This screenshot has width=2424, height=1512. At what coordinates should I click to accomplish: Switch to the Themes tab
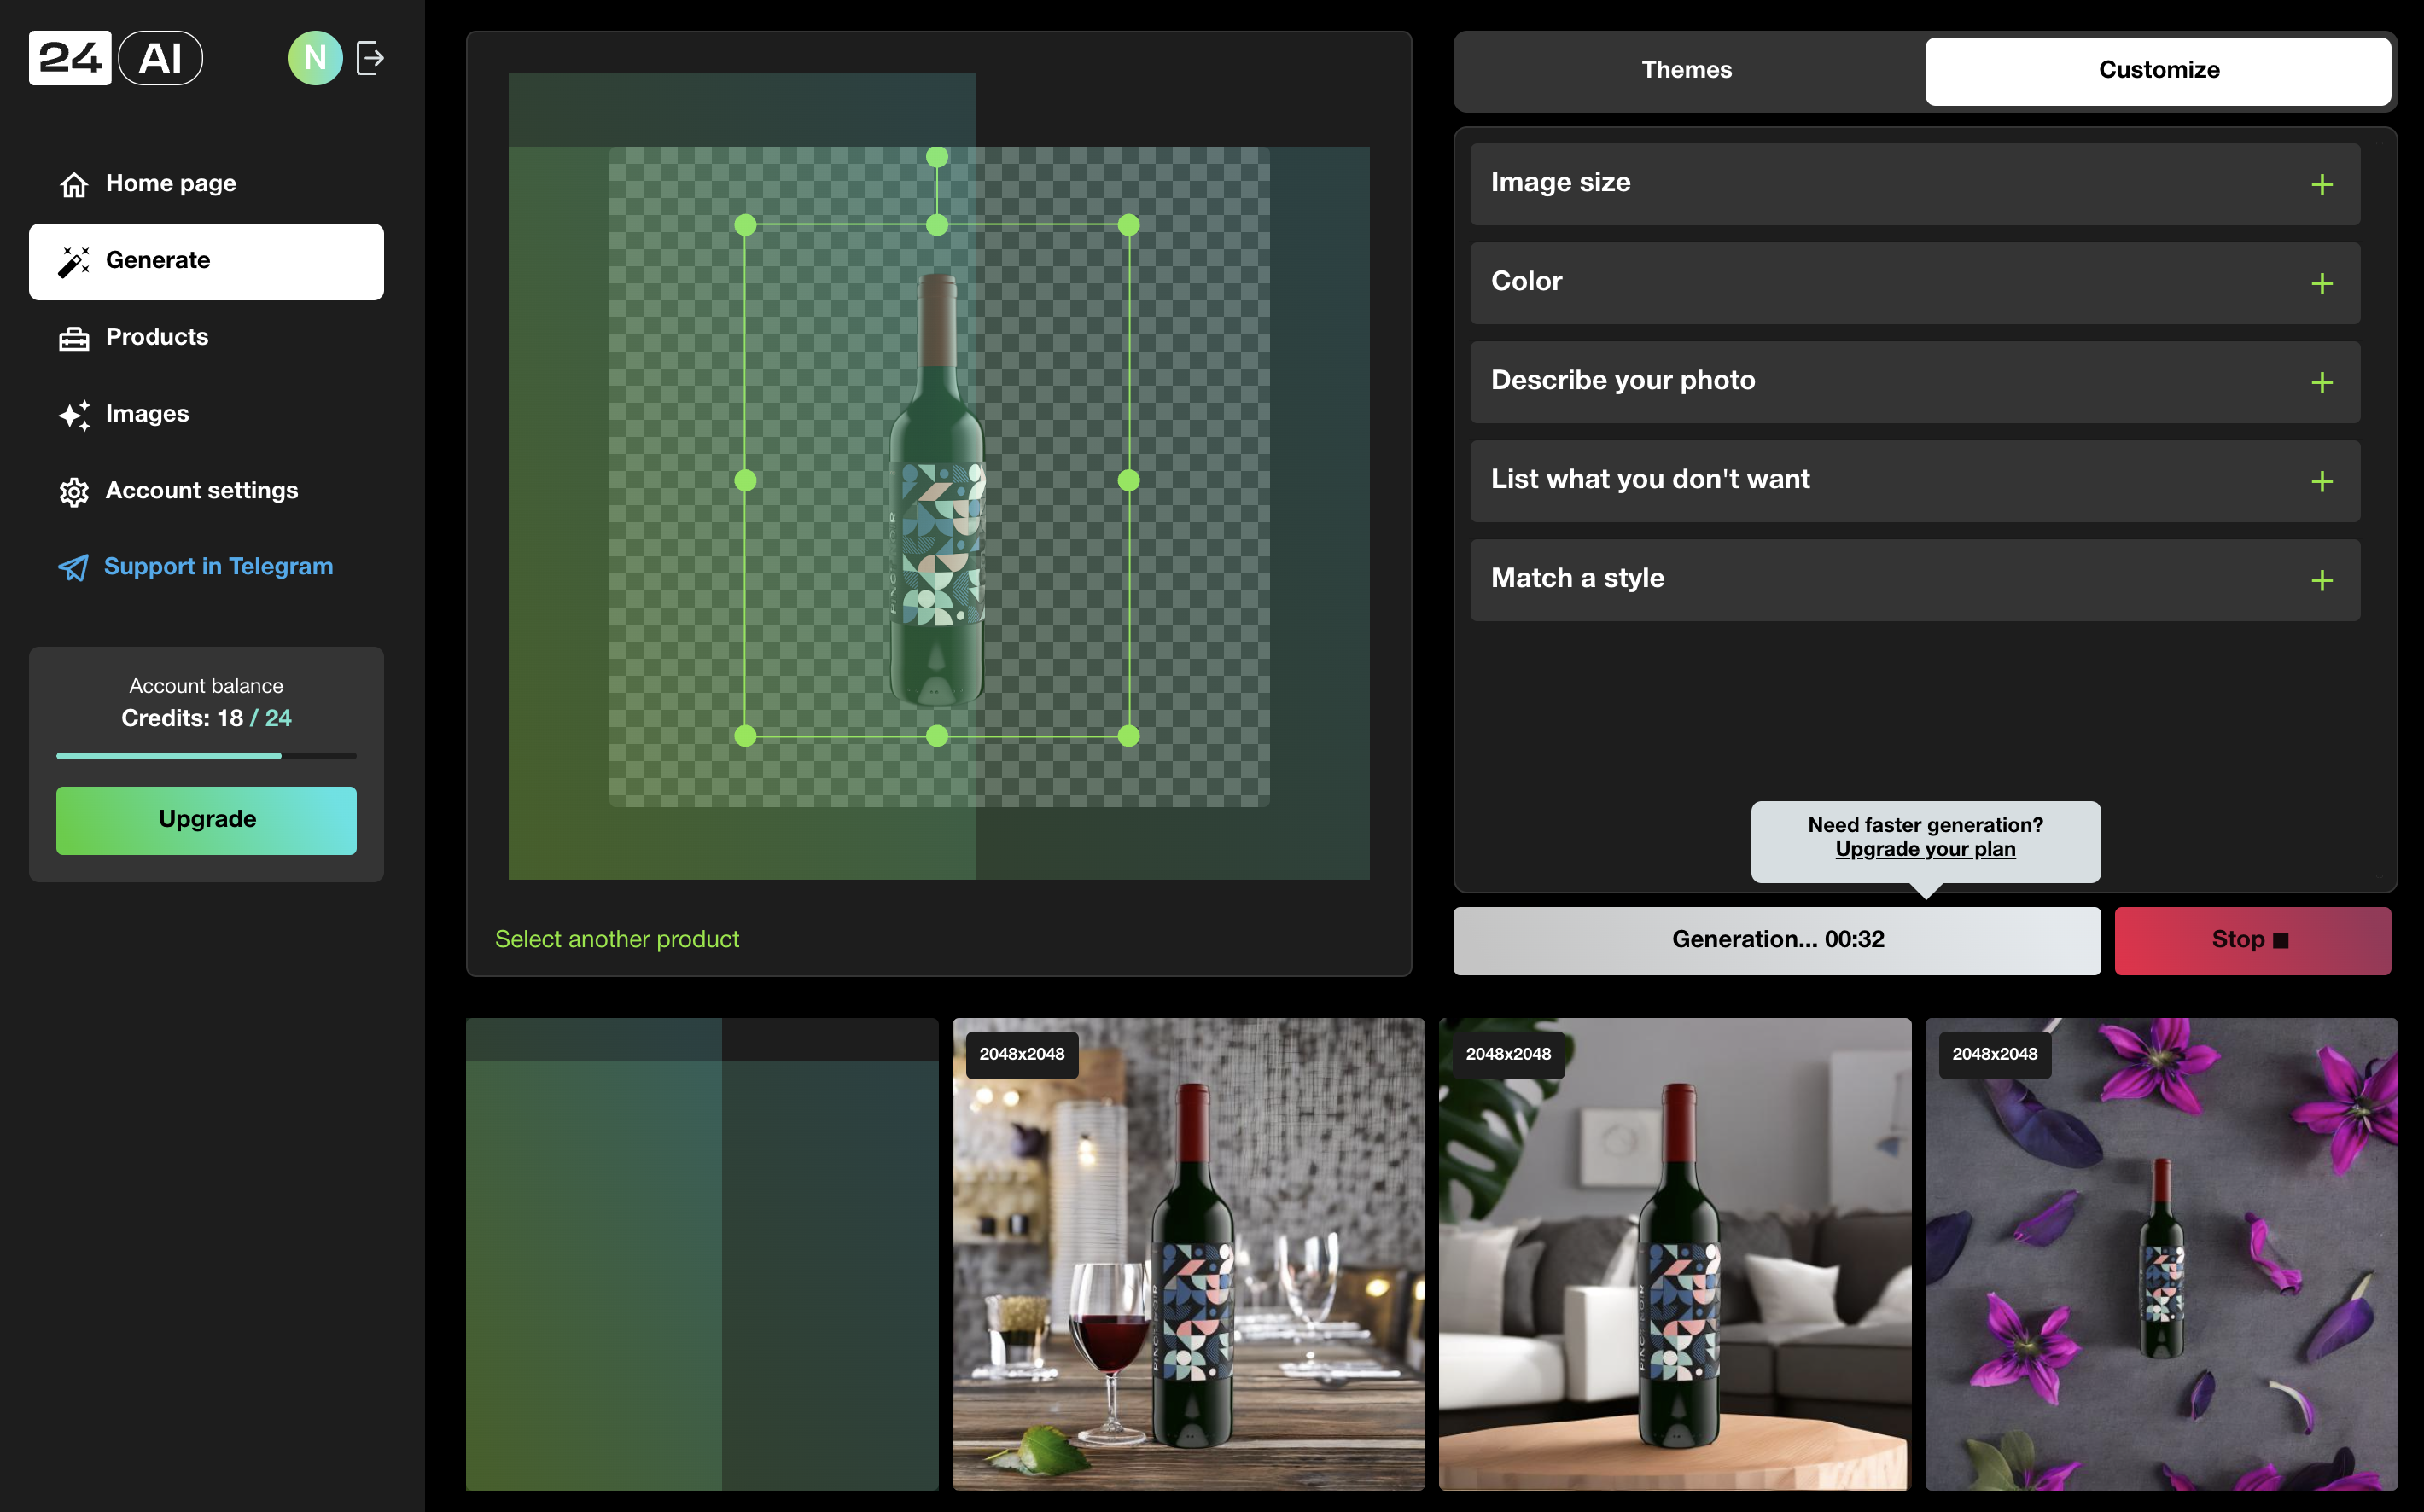pyautogui.click(x=1686, y=70)
